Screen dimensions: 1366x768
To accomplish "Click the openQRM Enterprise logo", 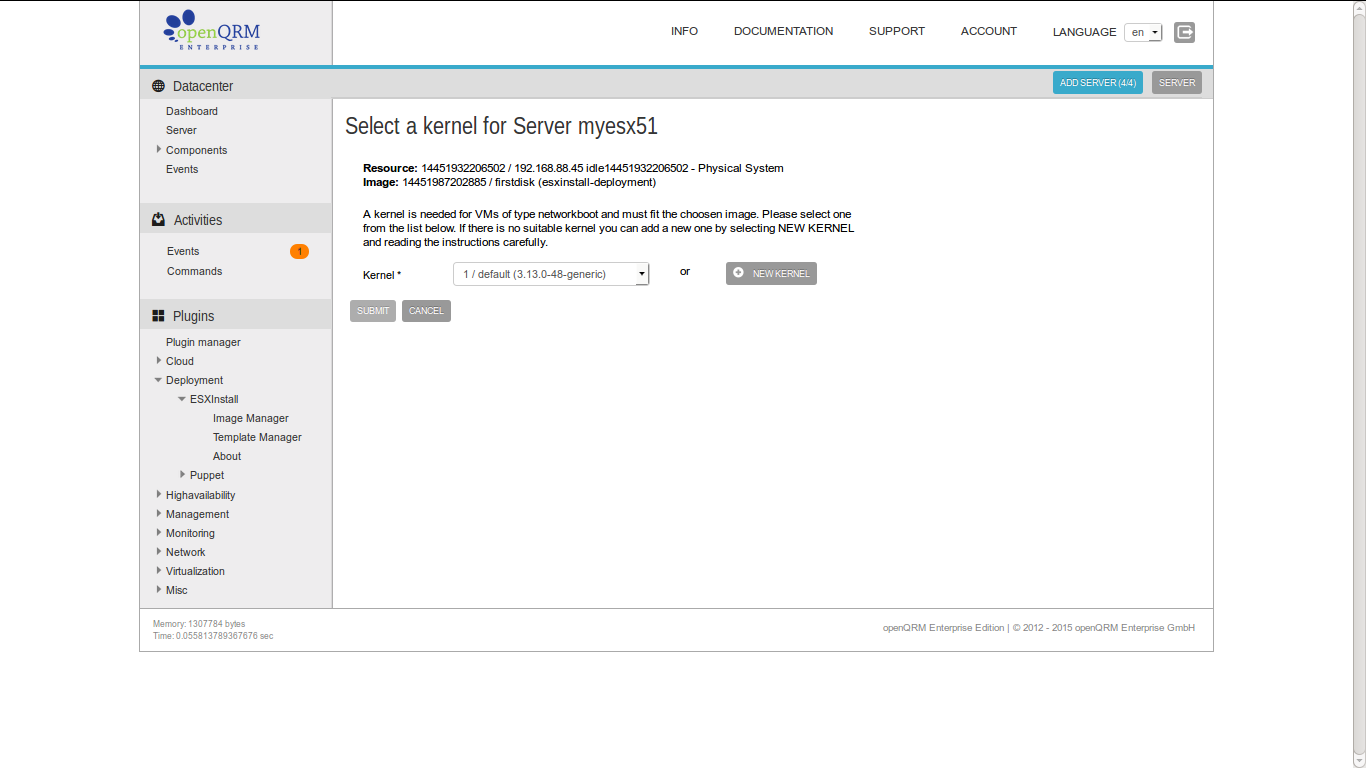I will 211,31.
